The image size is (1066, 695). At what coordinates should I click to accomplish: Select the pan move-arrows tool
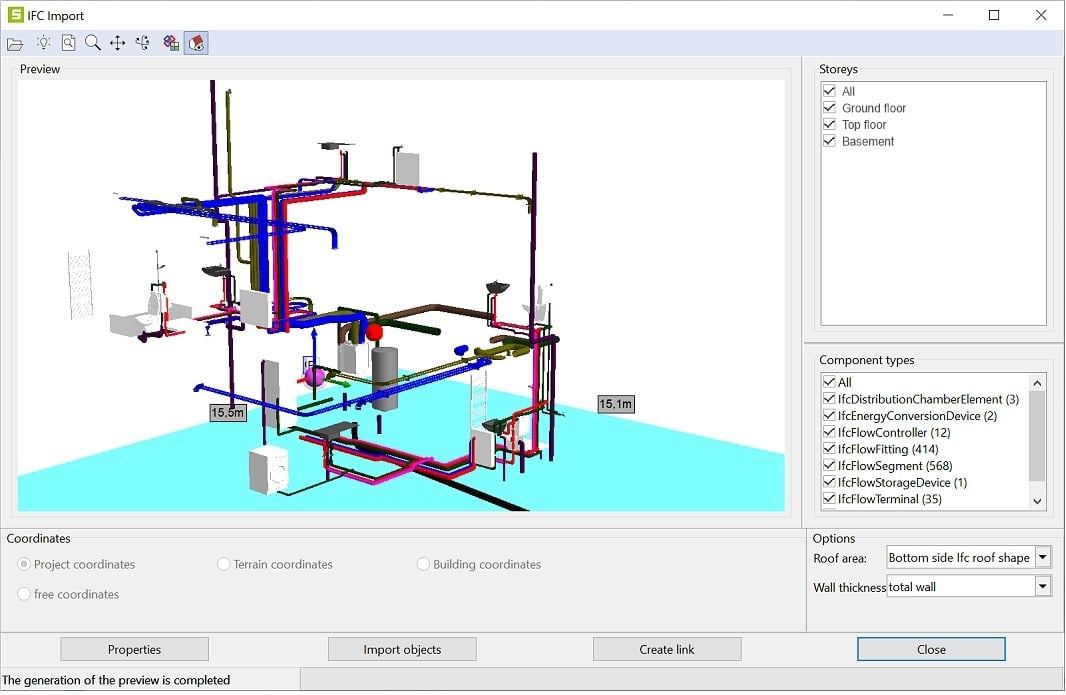coord(118,44)
